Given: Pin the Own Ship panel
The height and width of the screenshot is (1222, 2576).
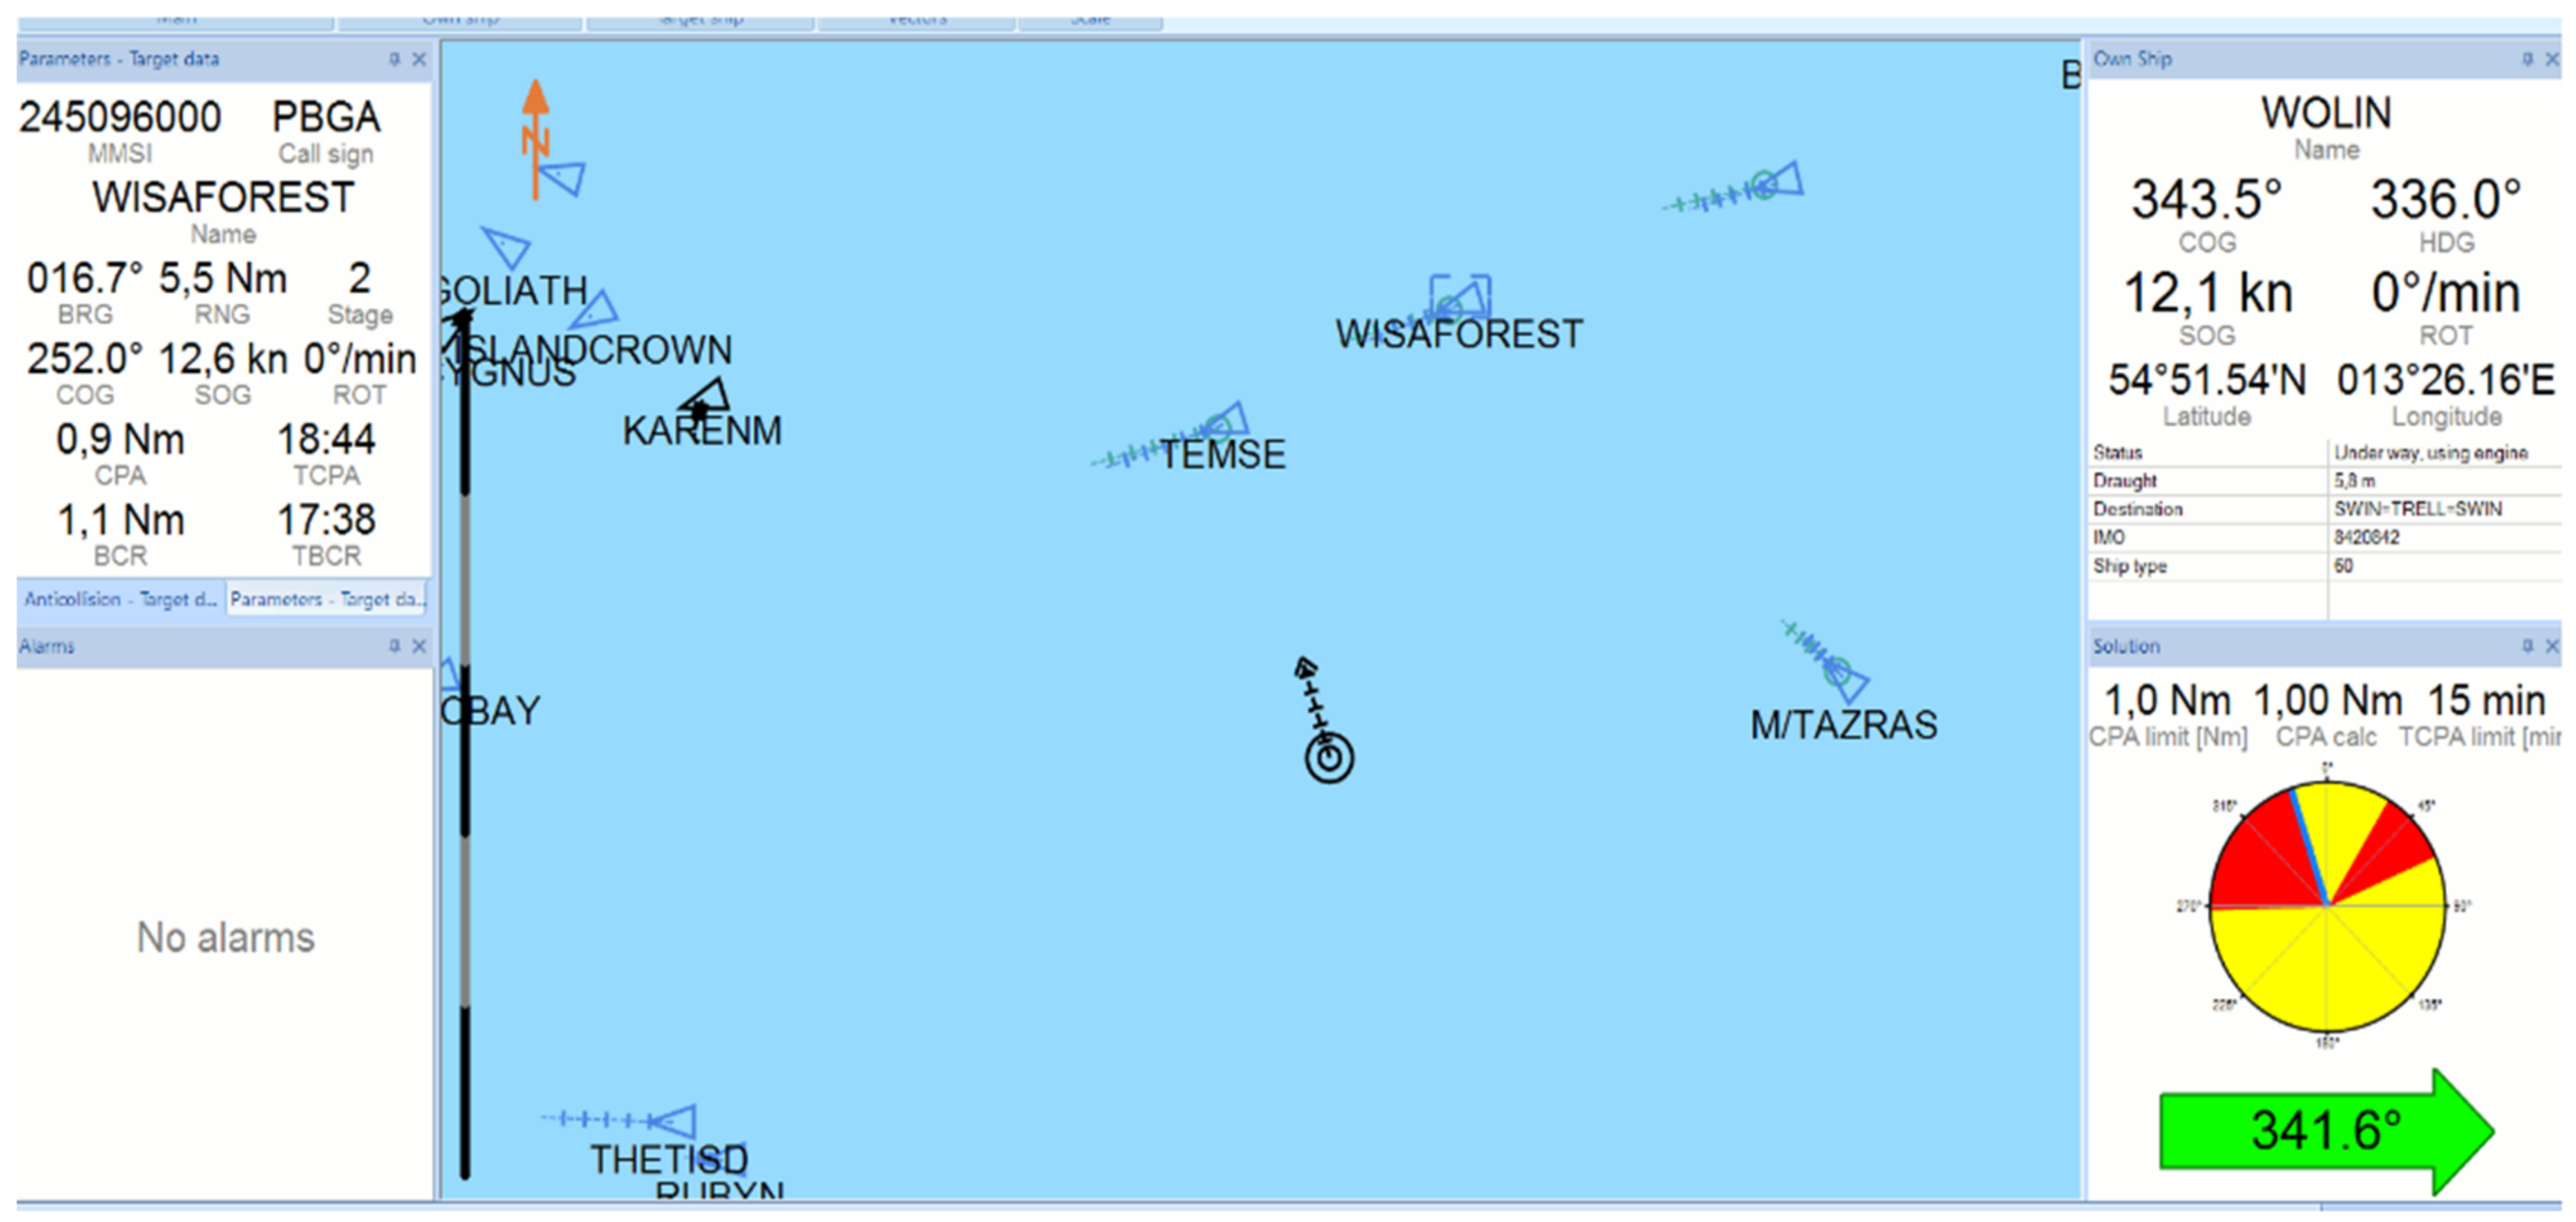Looking at the screenshot, I should point(2527,60).
